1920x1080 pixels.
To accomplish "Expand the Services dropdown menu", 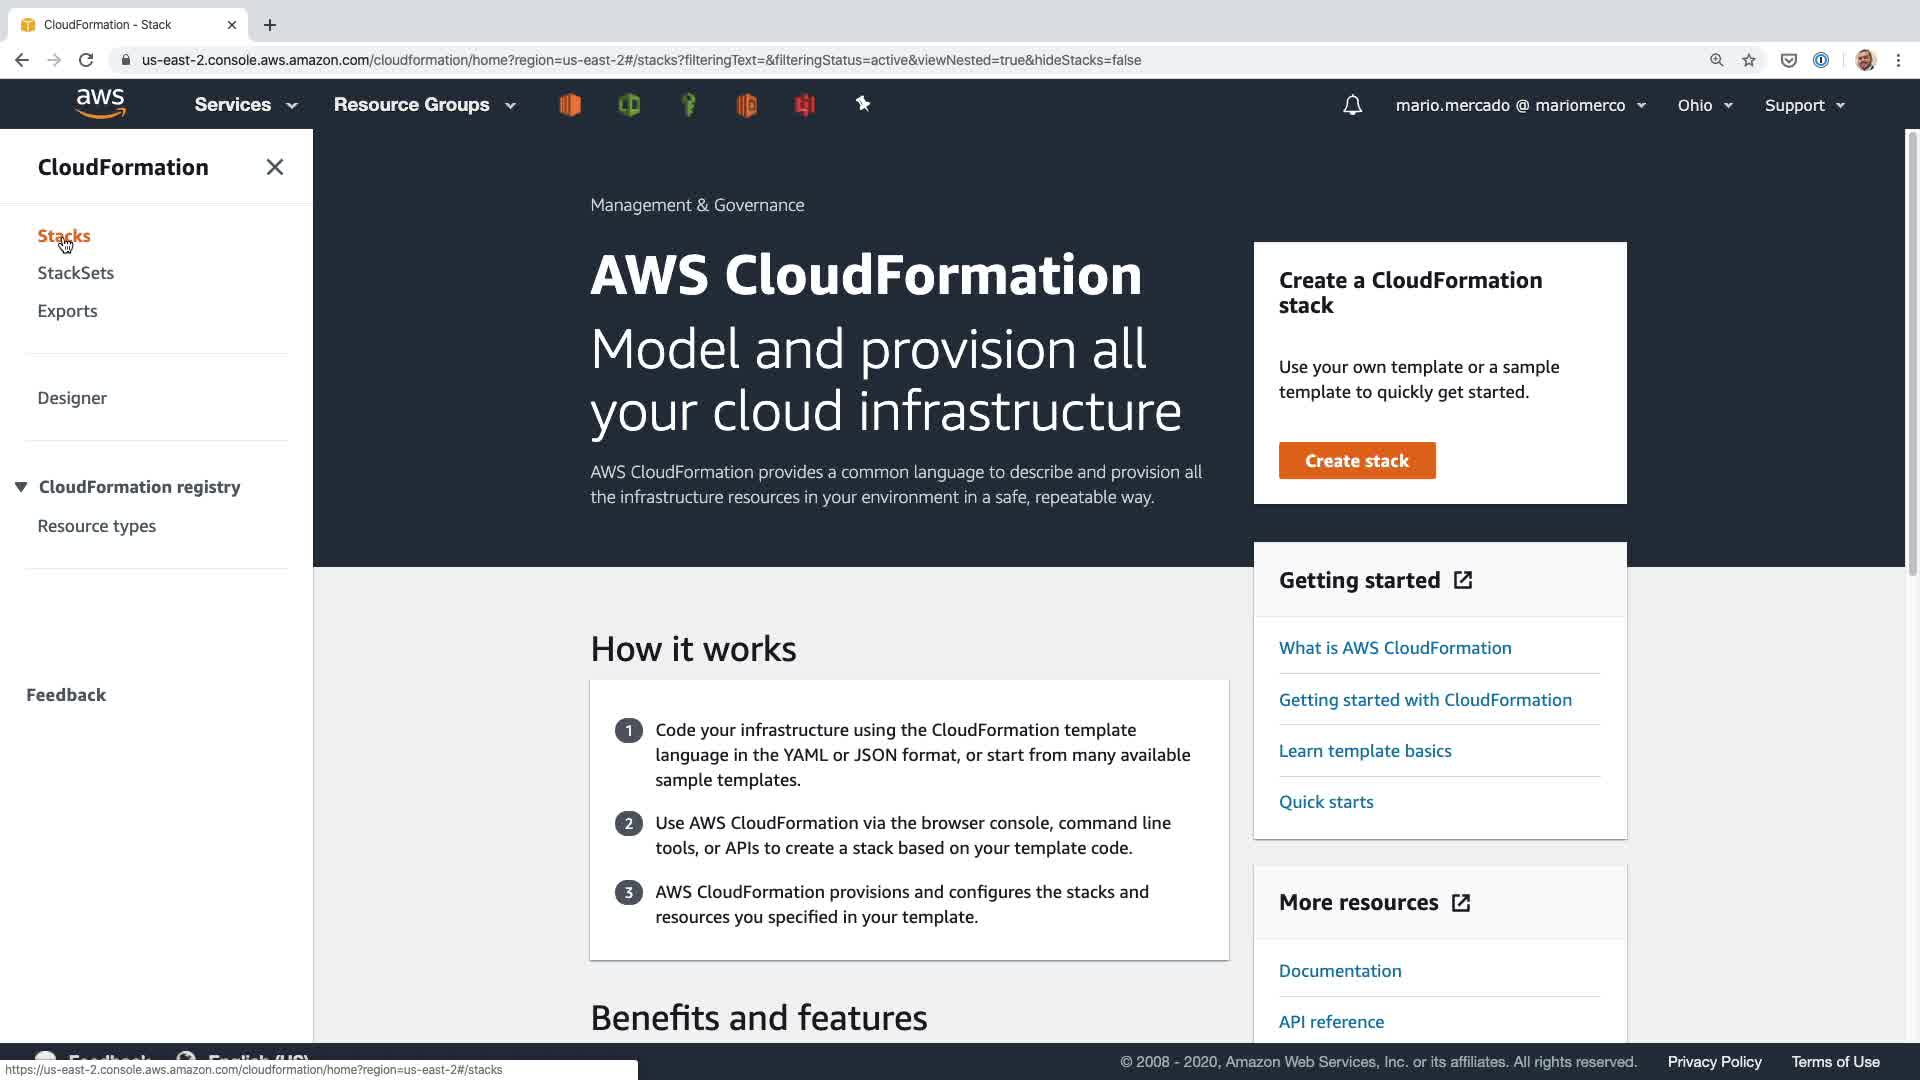I will coord(246,105).
